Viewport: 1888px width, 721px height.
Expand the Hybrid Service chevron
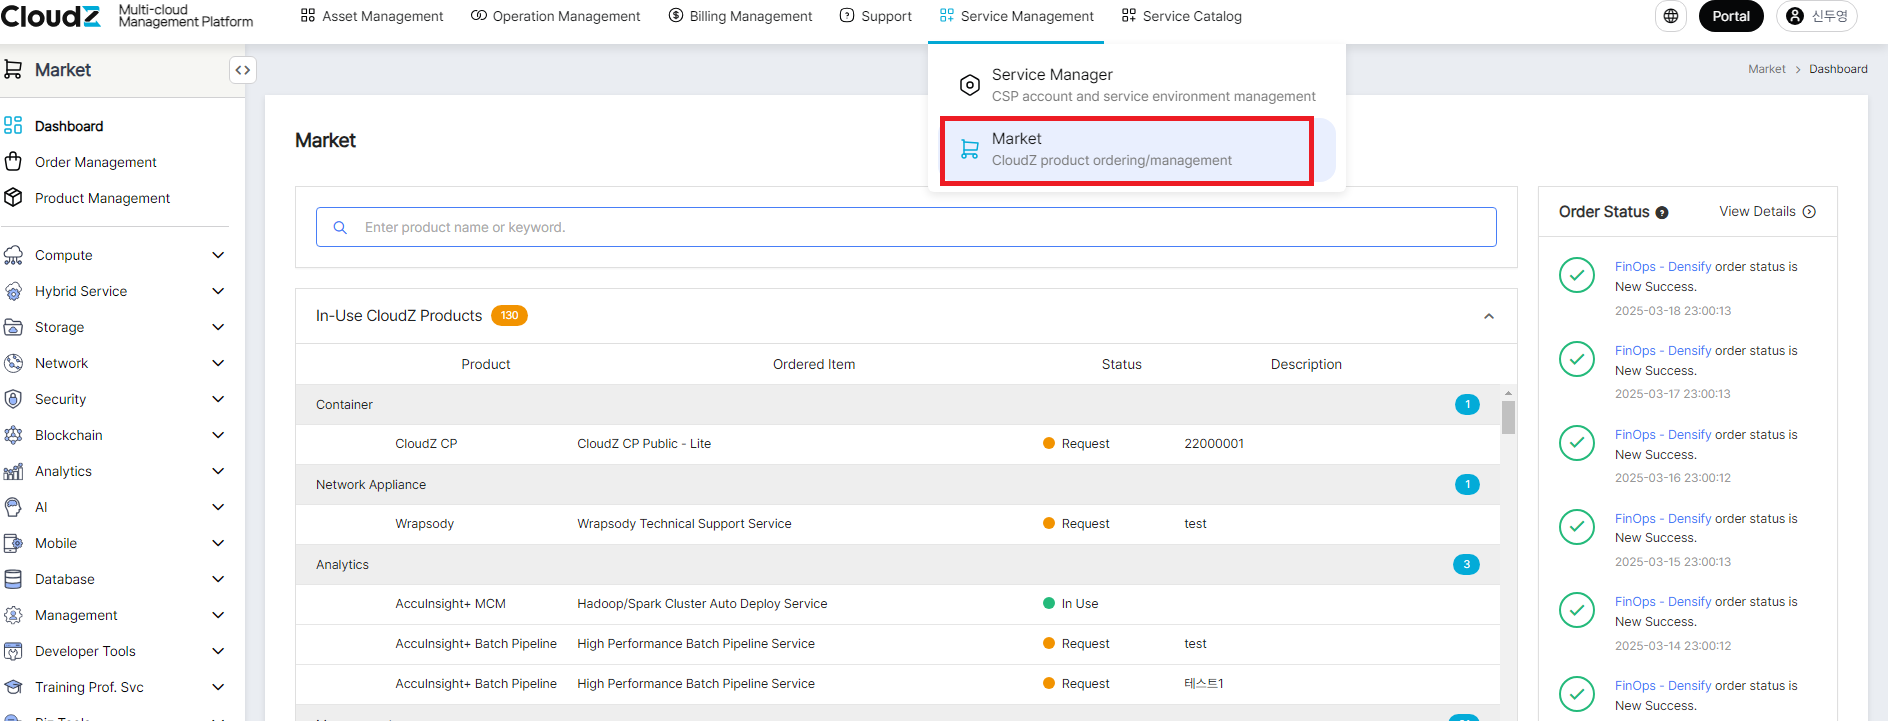point(218,291)
